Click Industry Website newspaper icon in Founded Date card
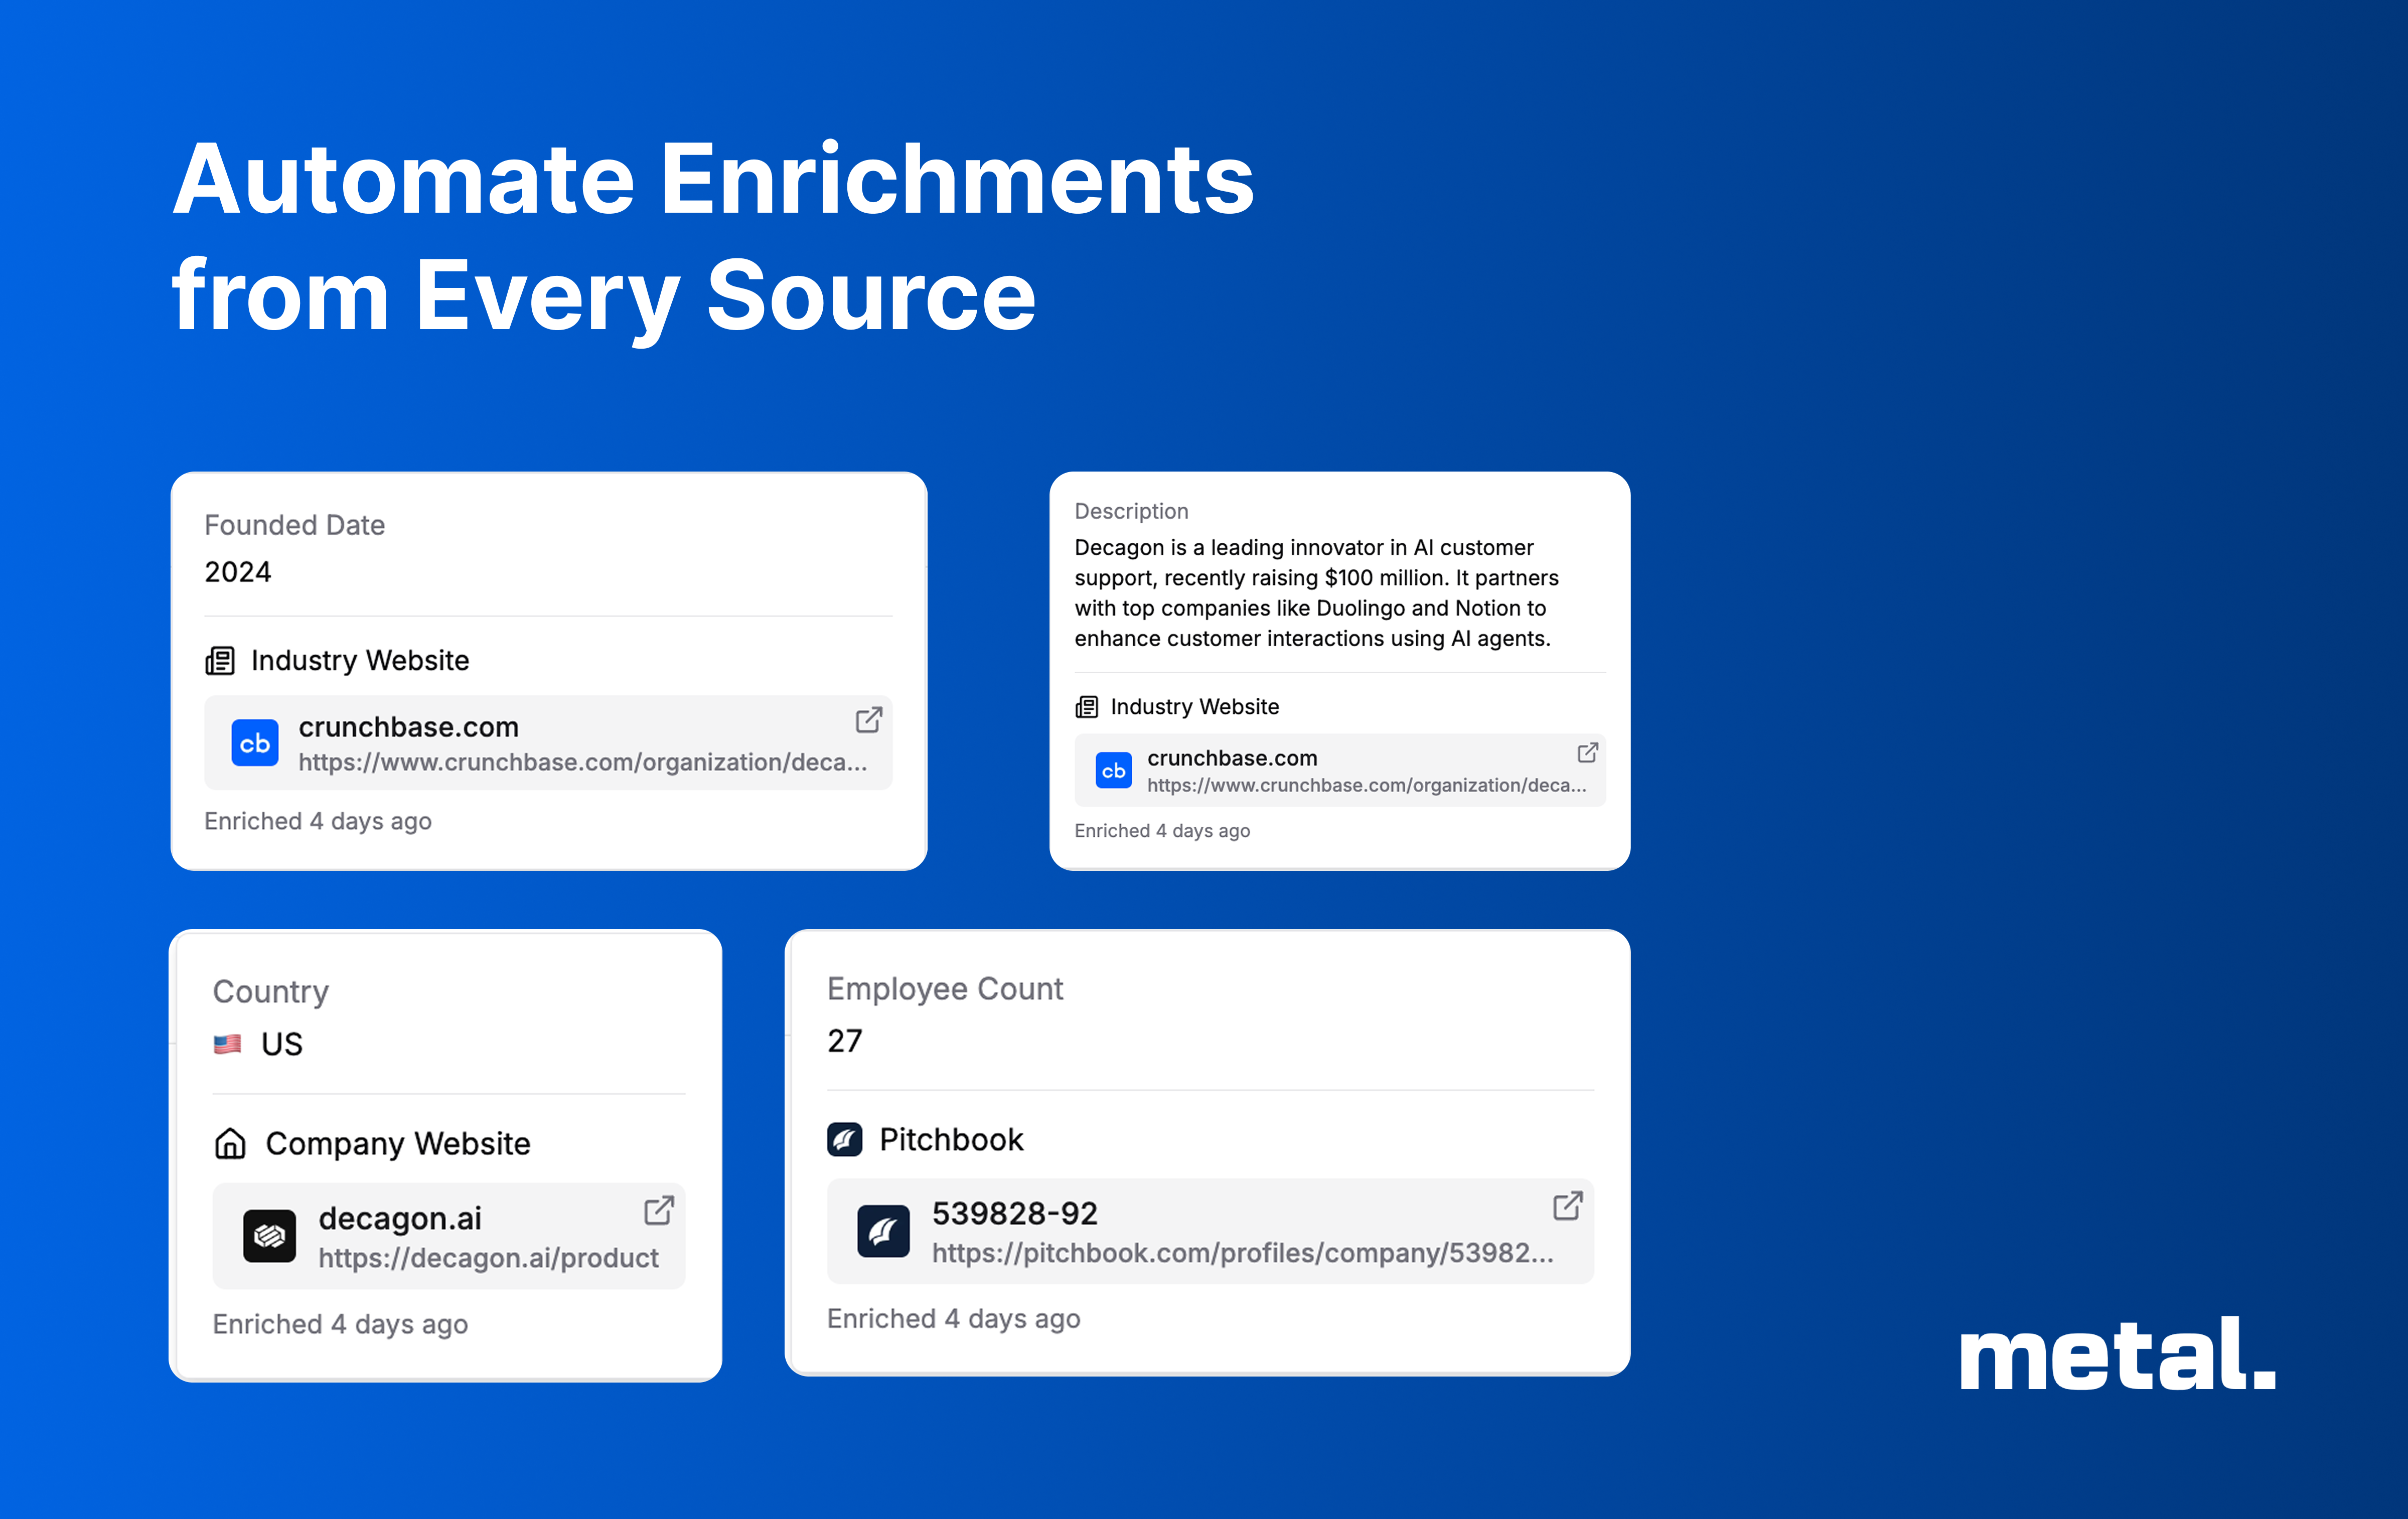This screenshot has width=2408, height=1519. (220, 661)
